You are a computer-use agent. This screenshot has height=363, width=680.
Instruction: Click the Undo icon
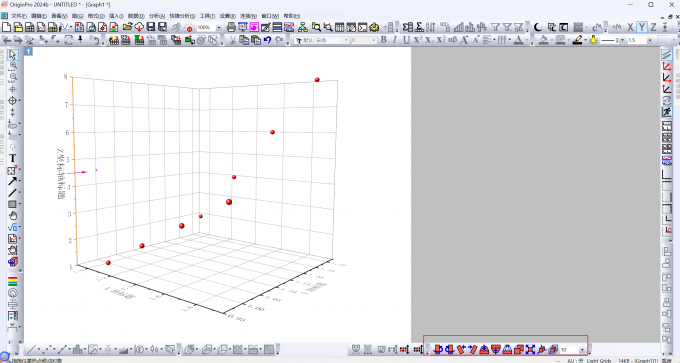[x=267, y=40]
